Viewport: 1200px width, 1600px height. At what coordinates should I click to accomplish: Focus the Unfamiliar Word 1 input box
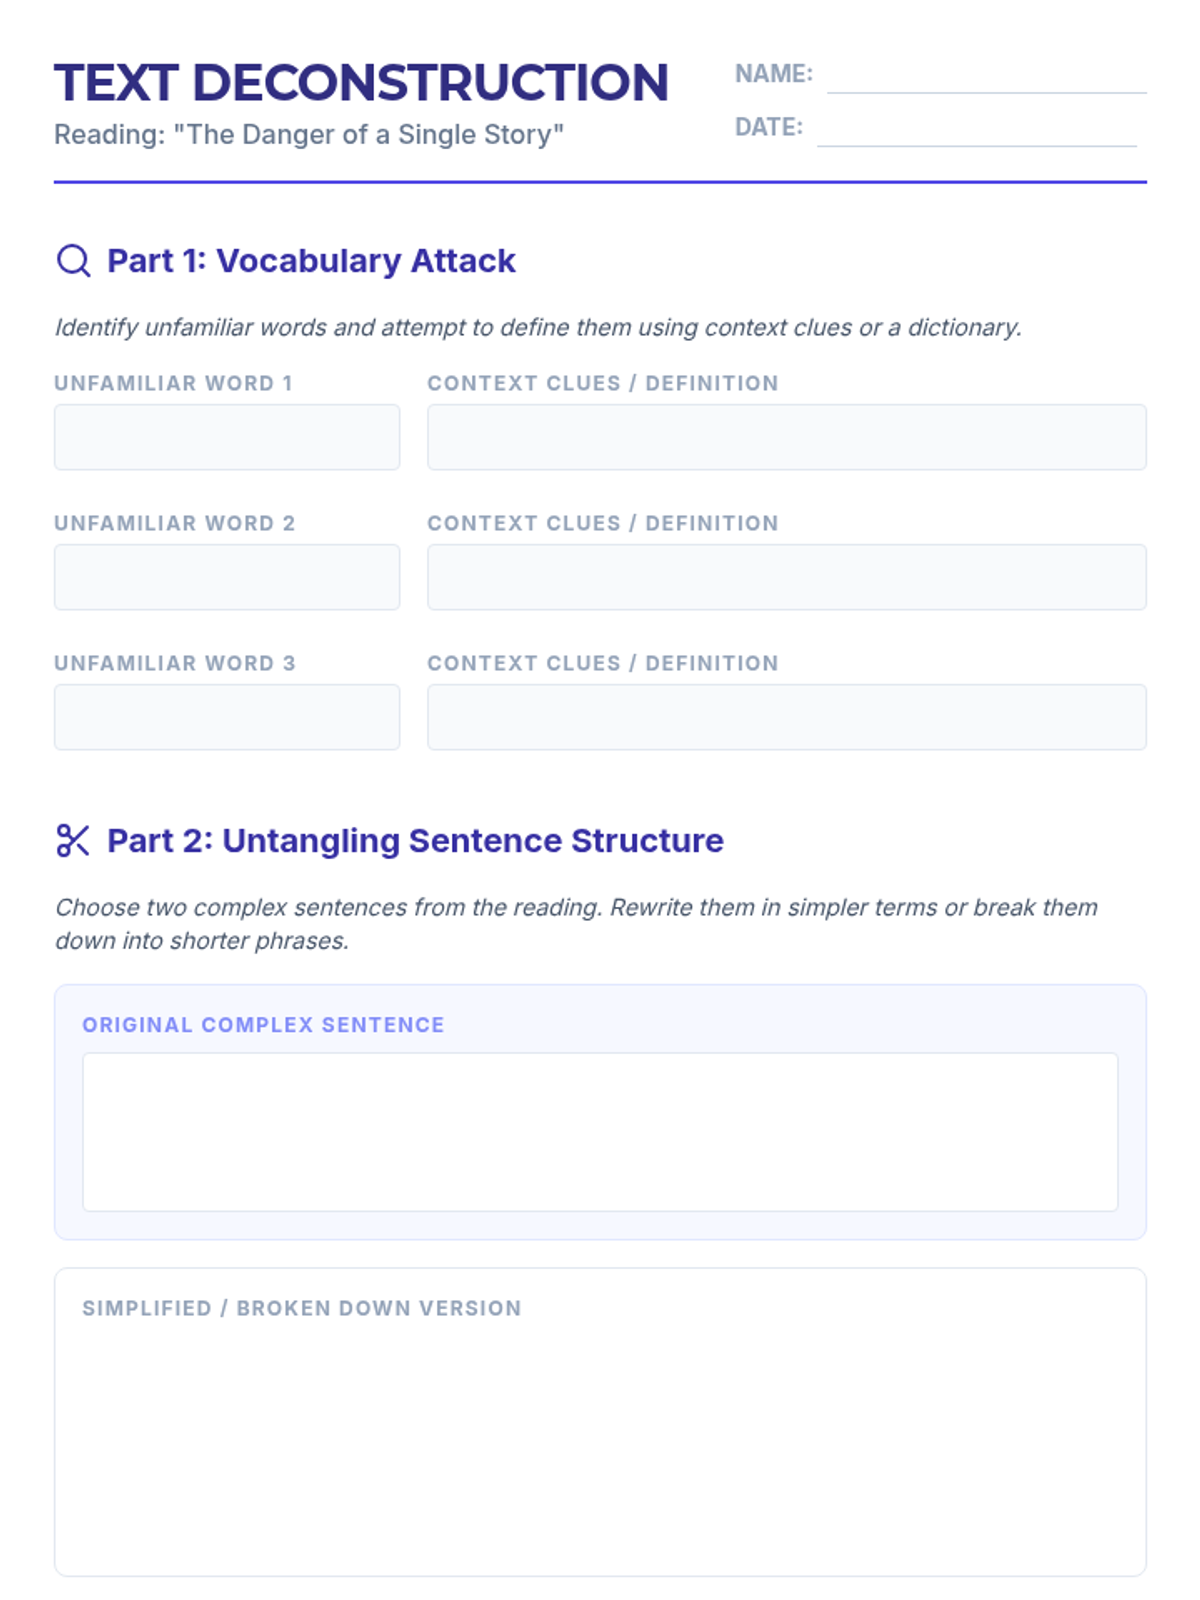(x=227, y=437)
